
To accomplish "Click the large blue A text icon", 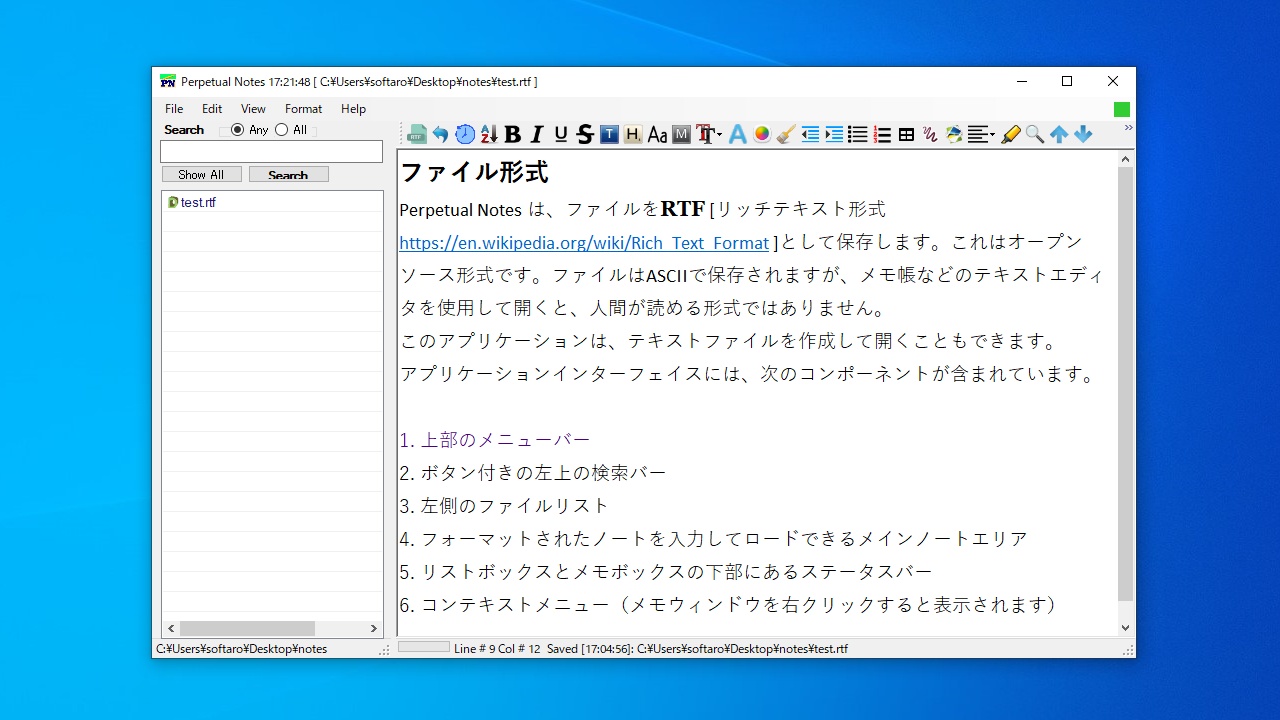I will 738,134.
